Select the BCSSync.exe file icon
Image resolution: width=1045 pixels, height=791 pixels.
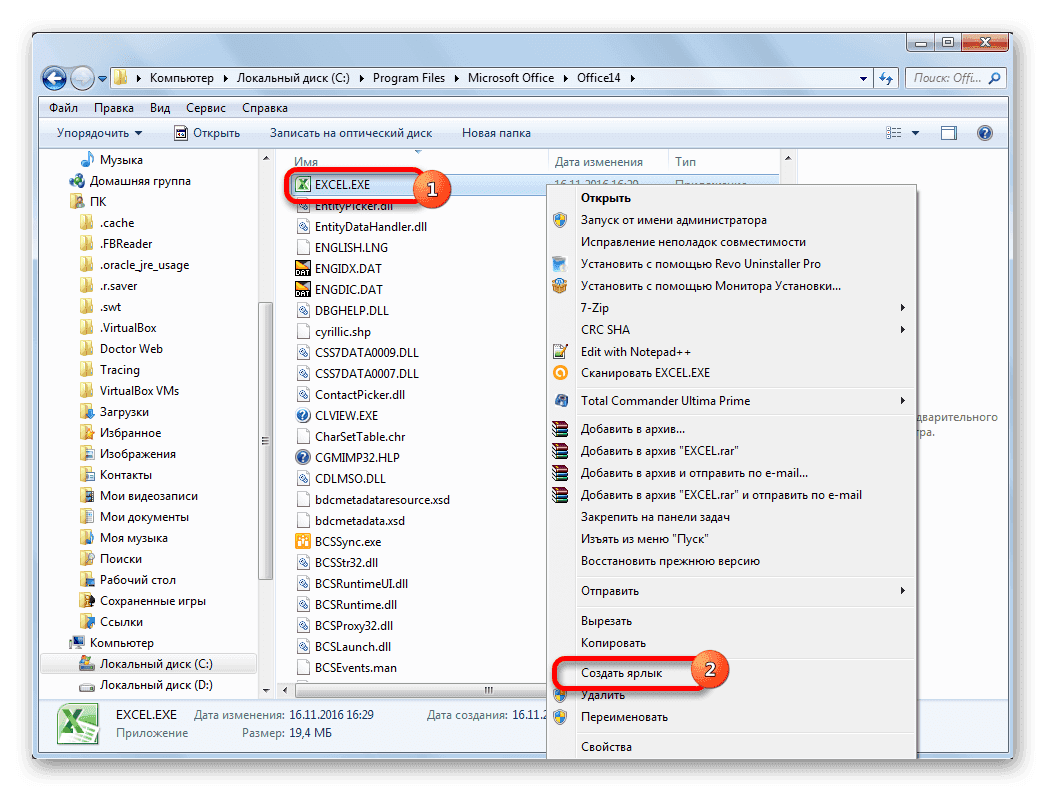click(x=304, y=542)
